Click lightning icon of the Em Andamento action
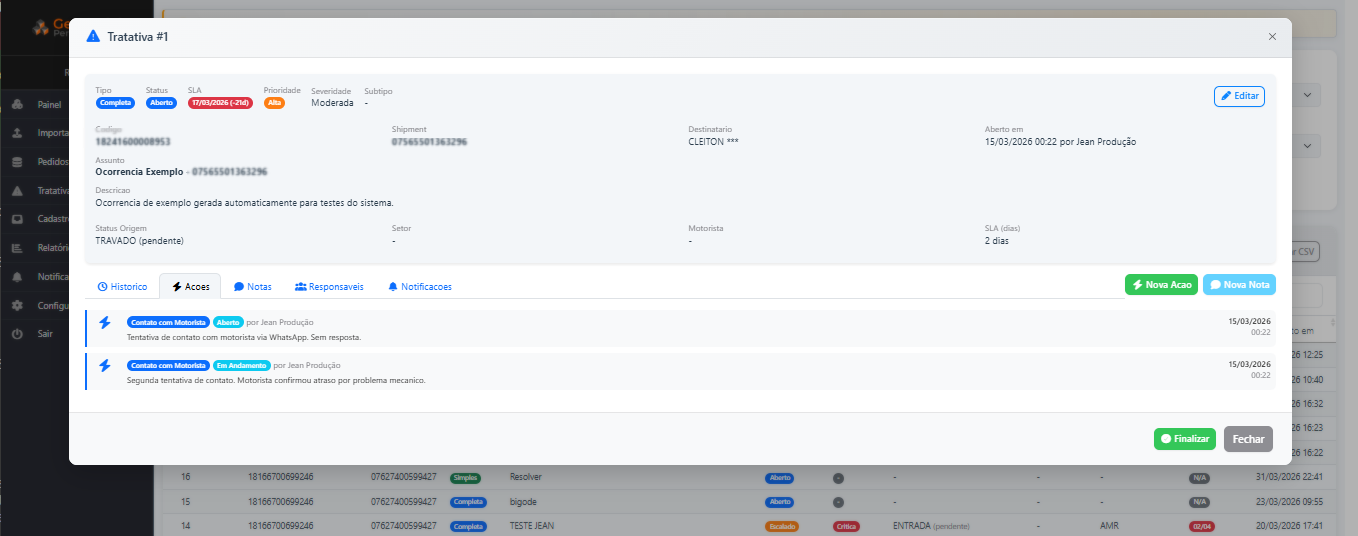This screenshot has height=536, width=1358. pyautogui.click(x=105, y=366)
